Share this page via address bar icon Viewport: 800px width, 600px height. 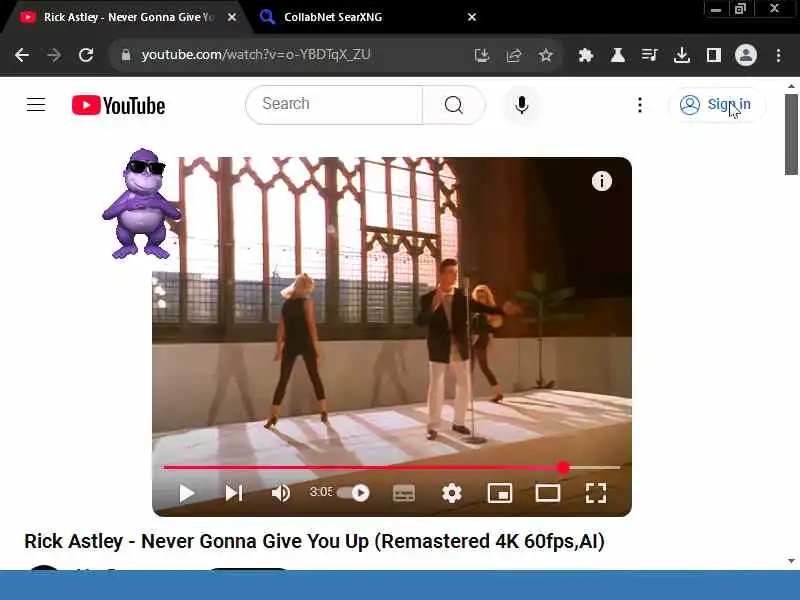tap(514, 55)
